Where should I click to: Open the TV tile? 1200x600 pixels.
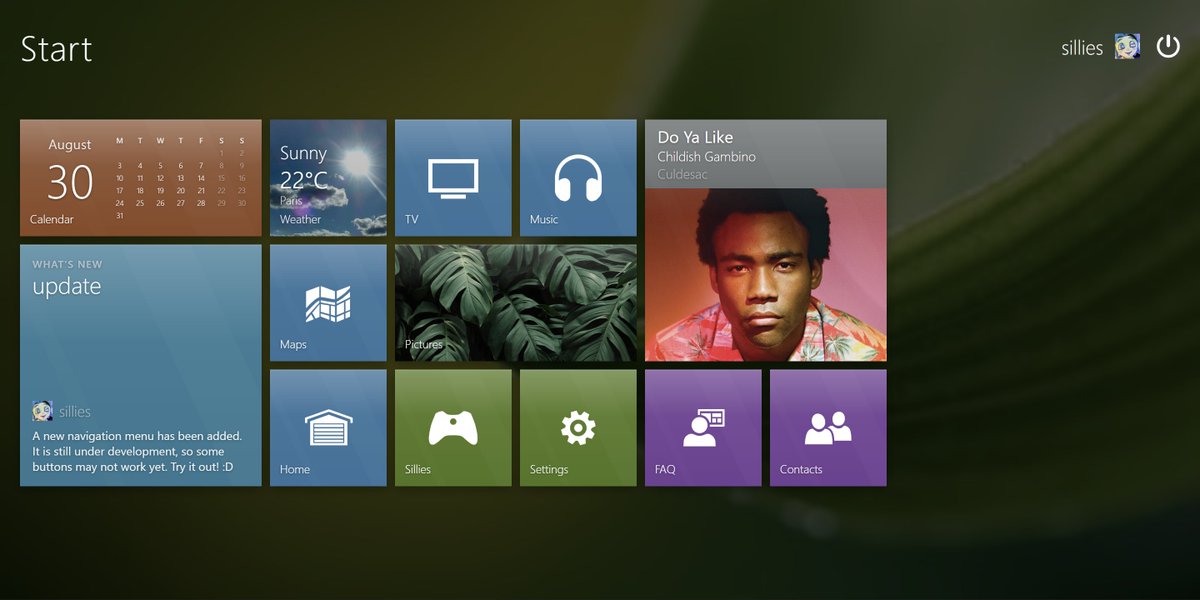[x=453, y=178]
